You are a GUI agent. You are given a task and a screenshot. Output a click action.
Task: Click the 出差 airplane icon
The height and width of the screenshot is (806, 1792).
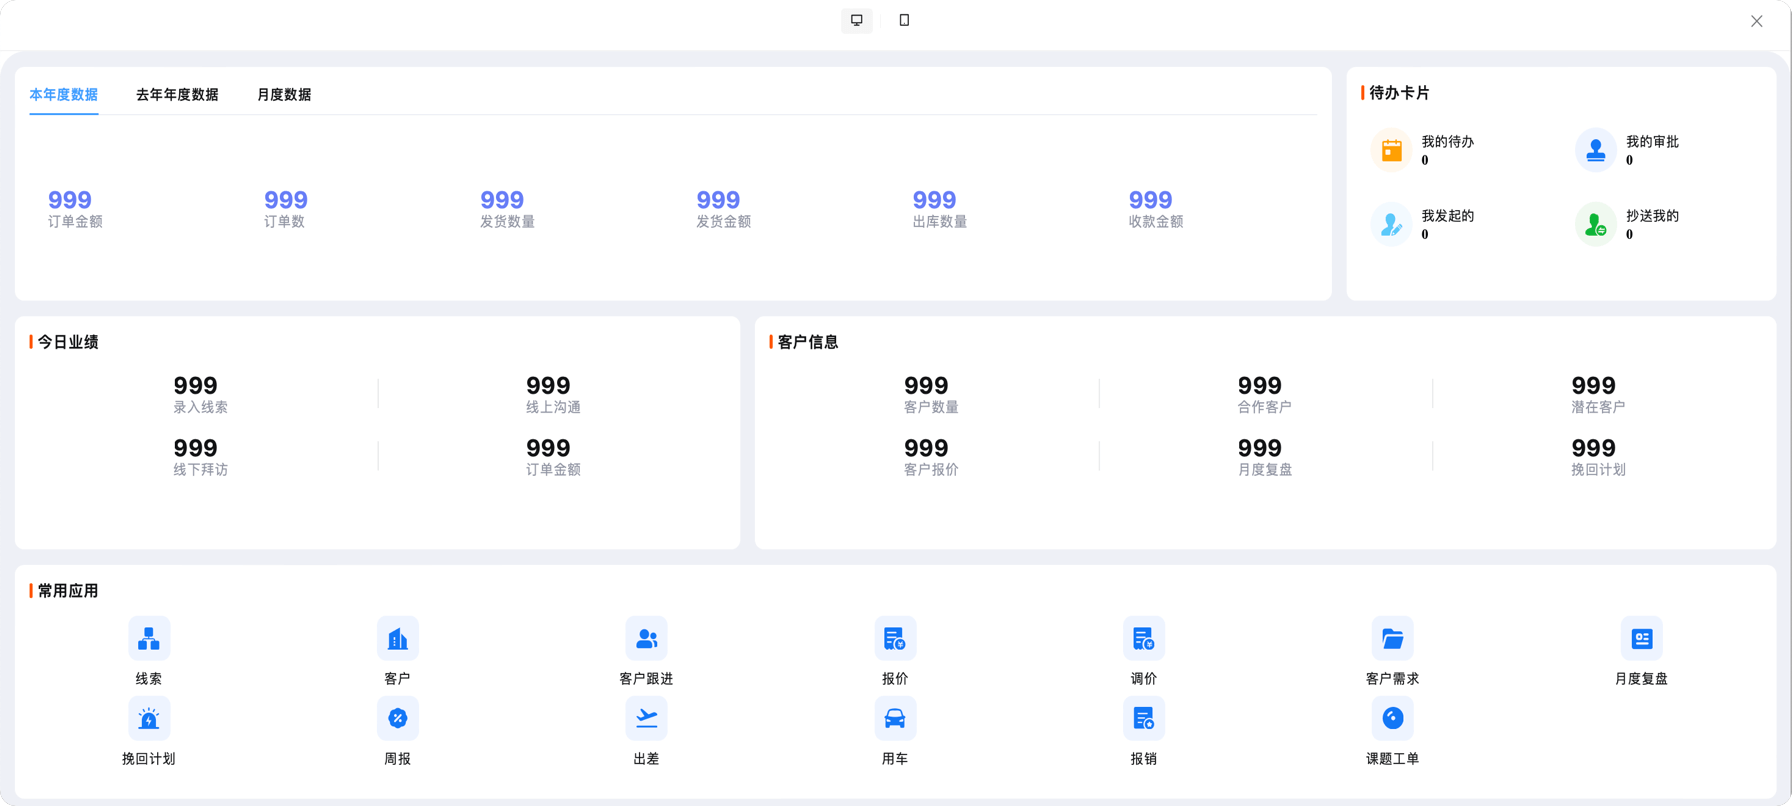pos(646,719)
